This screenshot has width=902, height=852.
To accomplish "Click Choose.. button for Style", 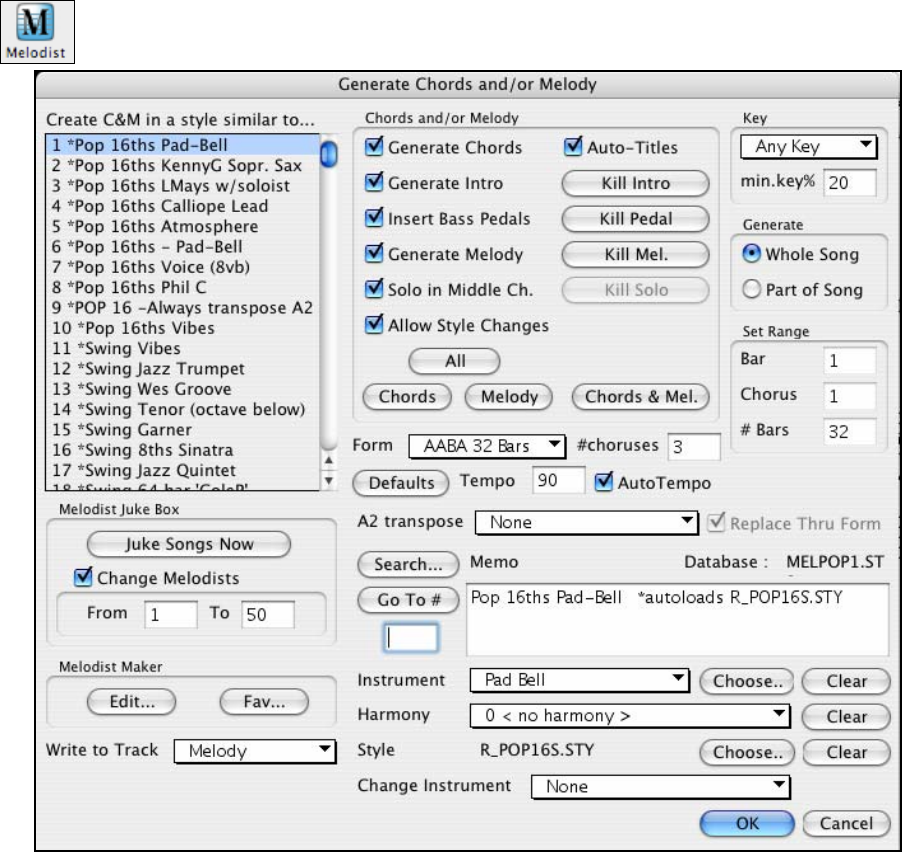I will click(x=747, y=752).
